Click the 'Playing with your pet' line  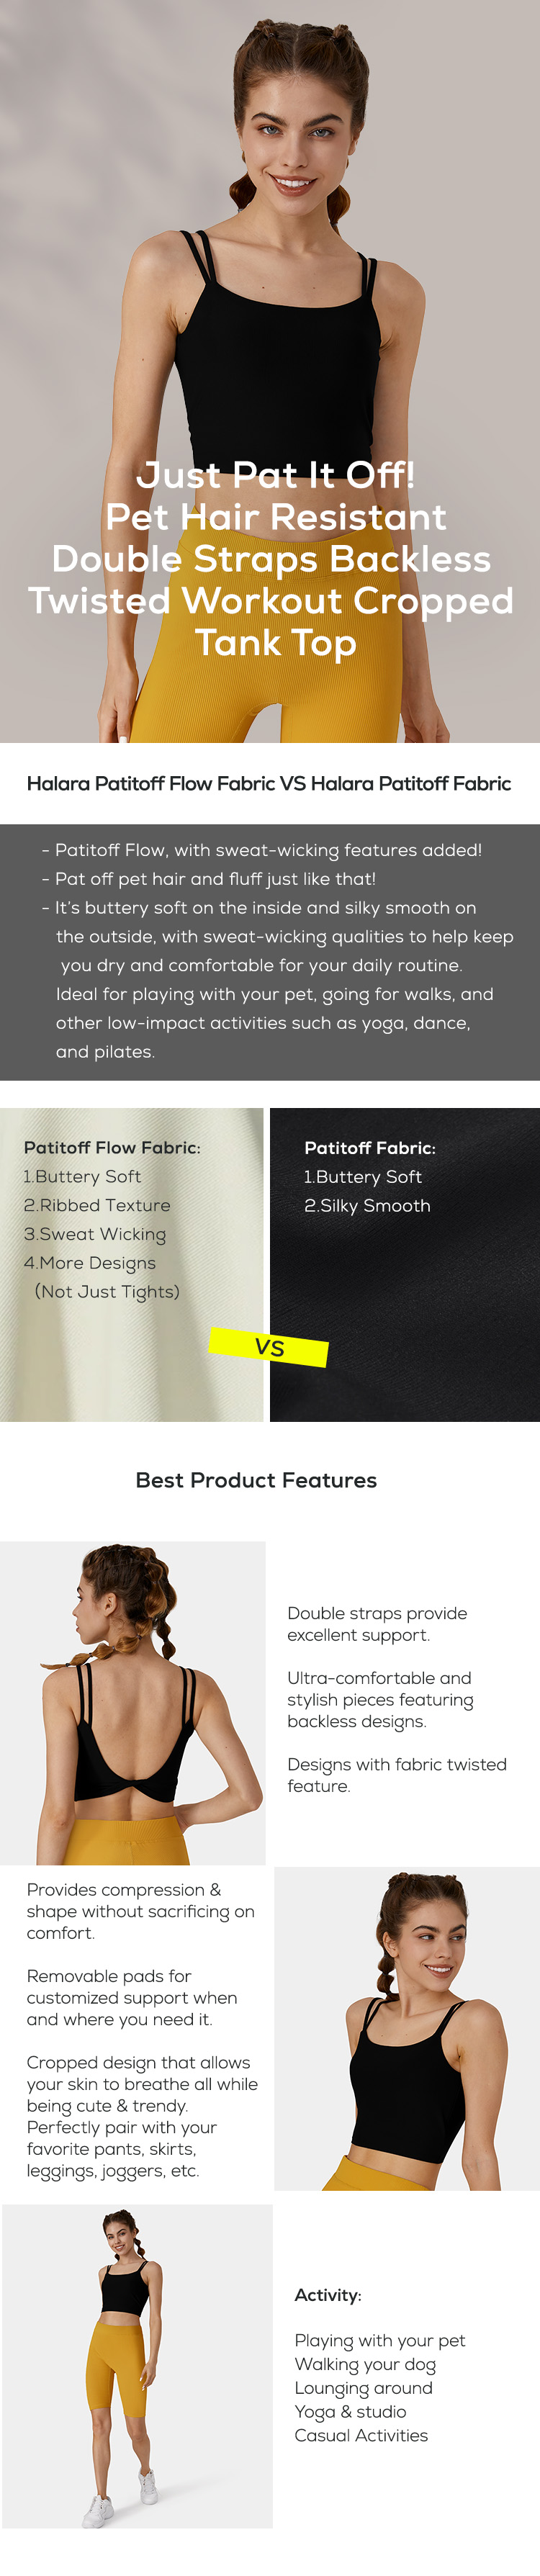click(380, 2341)
